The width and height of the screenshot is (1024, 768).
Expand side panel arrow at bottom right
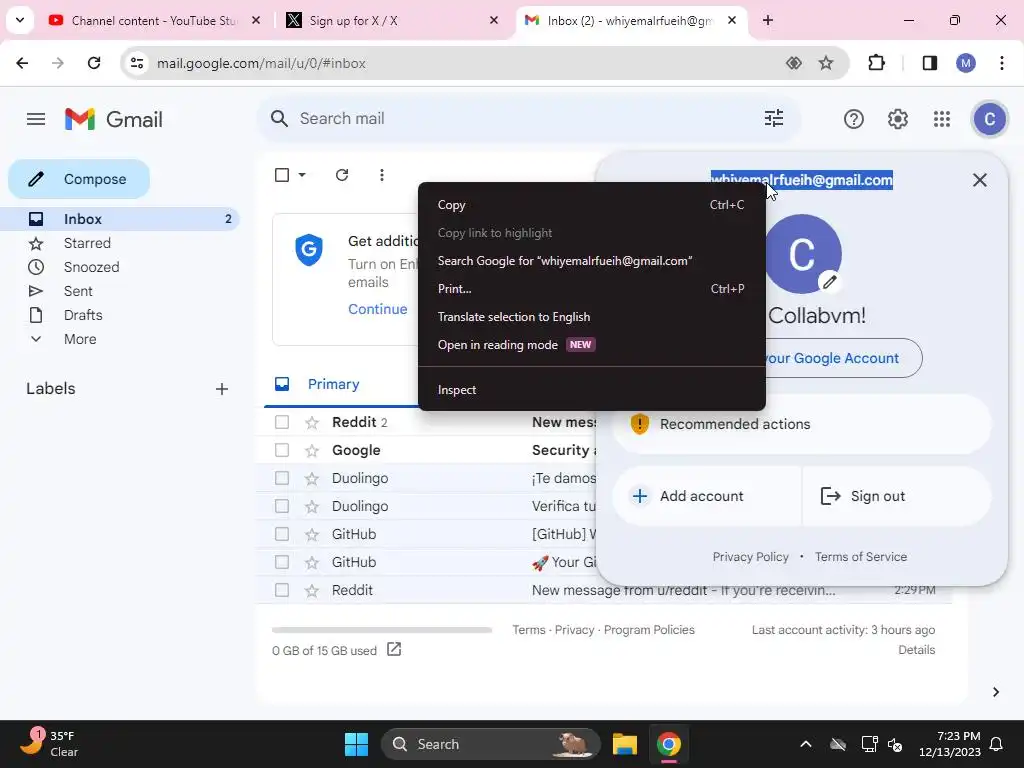995,692
